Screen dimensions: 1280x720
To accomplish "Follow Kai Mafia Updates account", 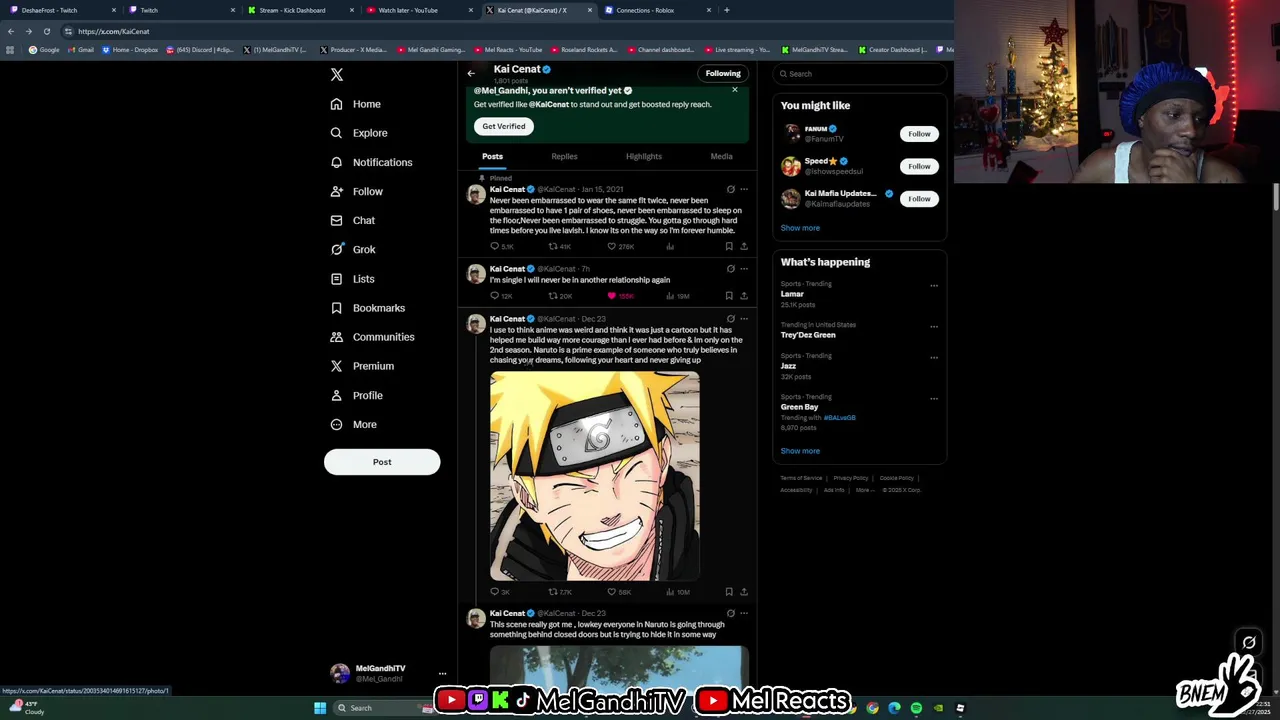I will pos(919,199).
